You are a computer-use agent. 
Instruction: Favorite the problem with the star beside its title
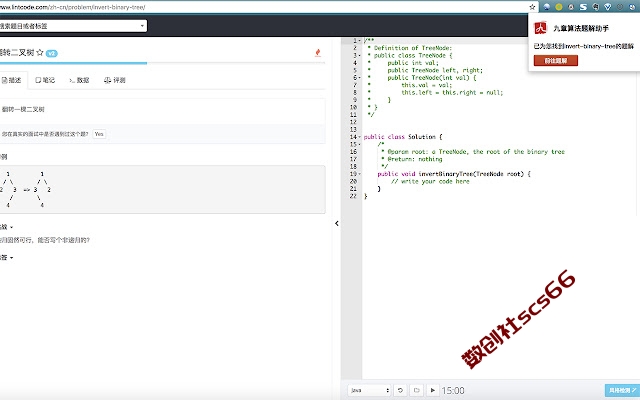point(40,52)
